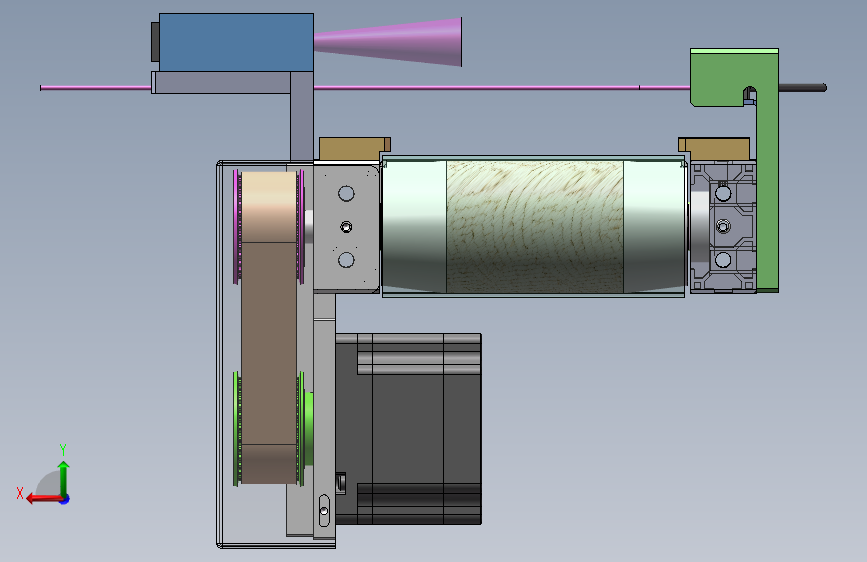Select the pink cone-shaped sensor beam
This screenshot has height=562, width=867.
388,42
